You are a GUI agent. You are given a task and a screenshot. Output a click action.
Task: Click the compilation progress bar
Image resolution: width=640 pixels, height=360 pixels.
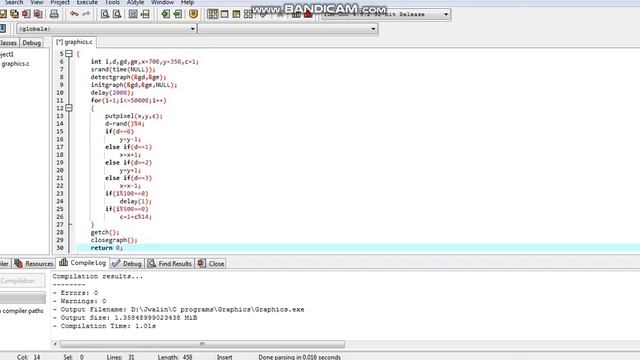22,298
